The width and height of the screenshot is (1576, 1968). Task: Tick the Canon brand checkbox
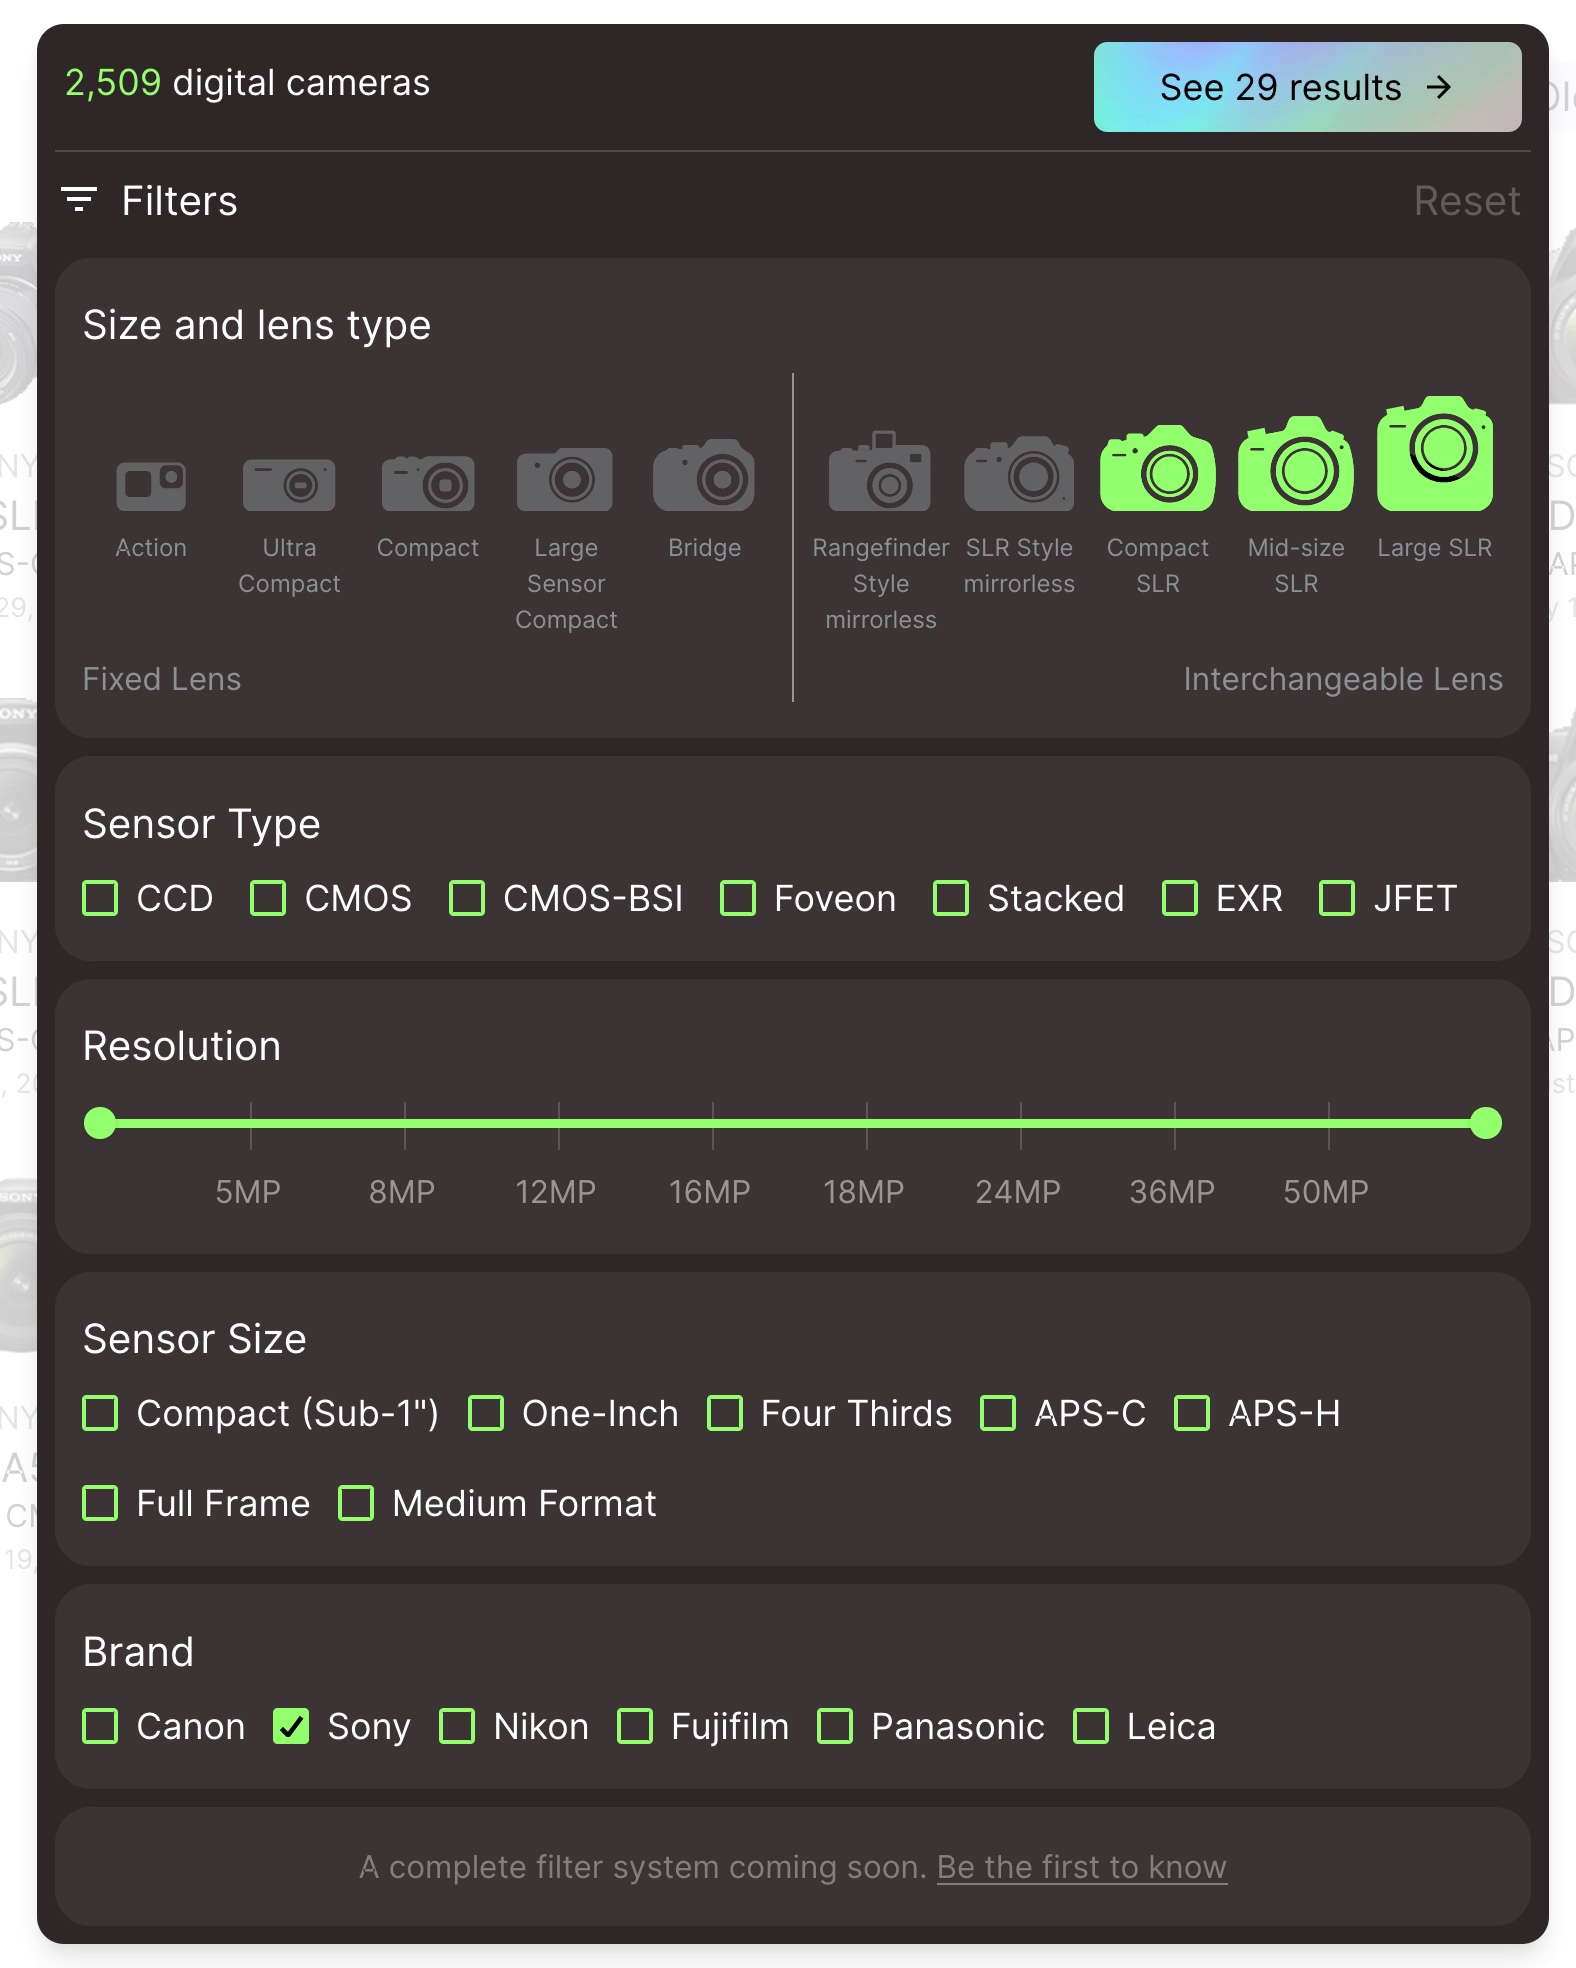point(100,1727)
